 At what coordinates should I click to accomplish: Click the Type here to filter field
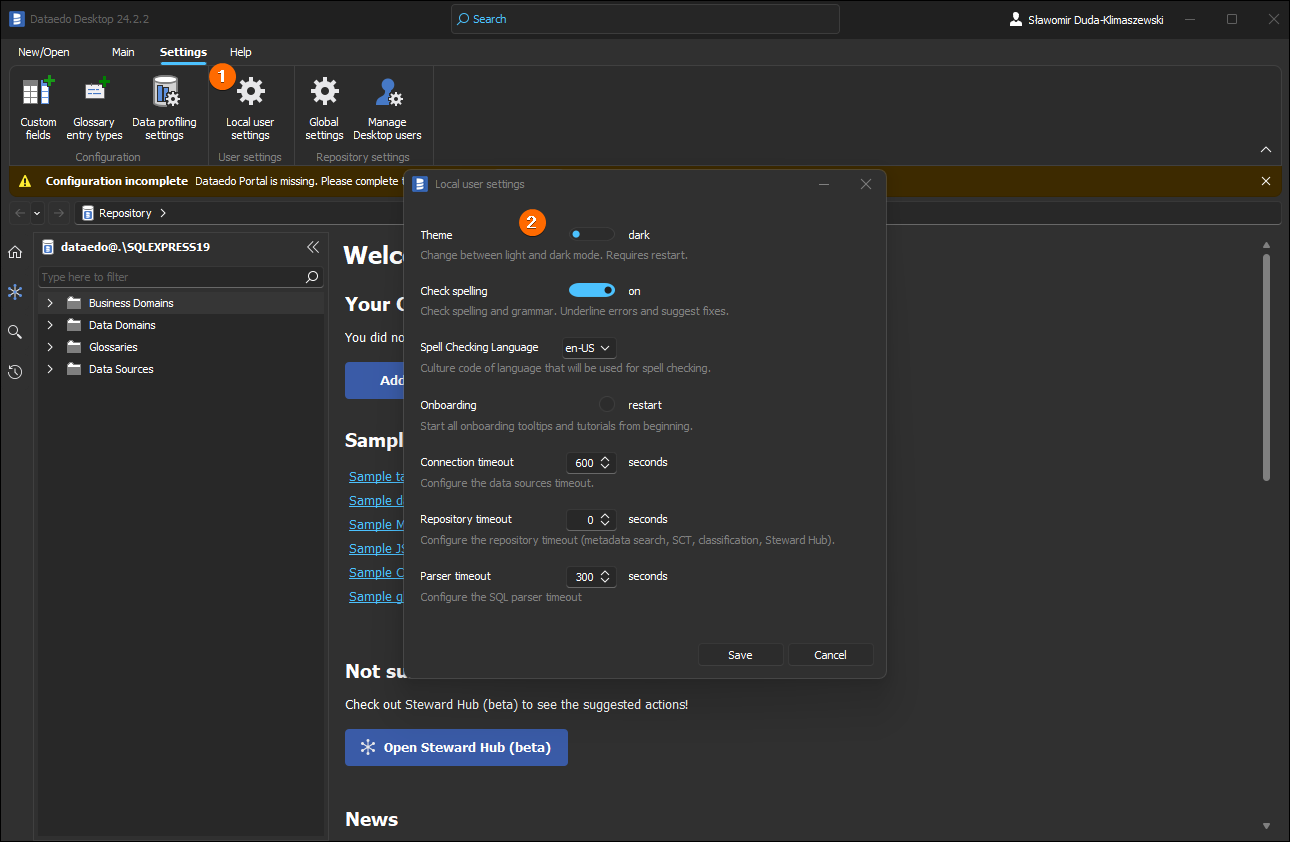pyautogui.click(x=172, y=277)
